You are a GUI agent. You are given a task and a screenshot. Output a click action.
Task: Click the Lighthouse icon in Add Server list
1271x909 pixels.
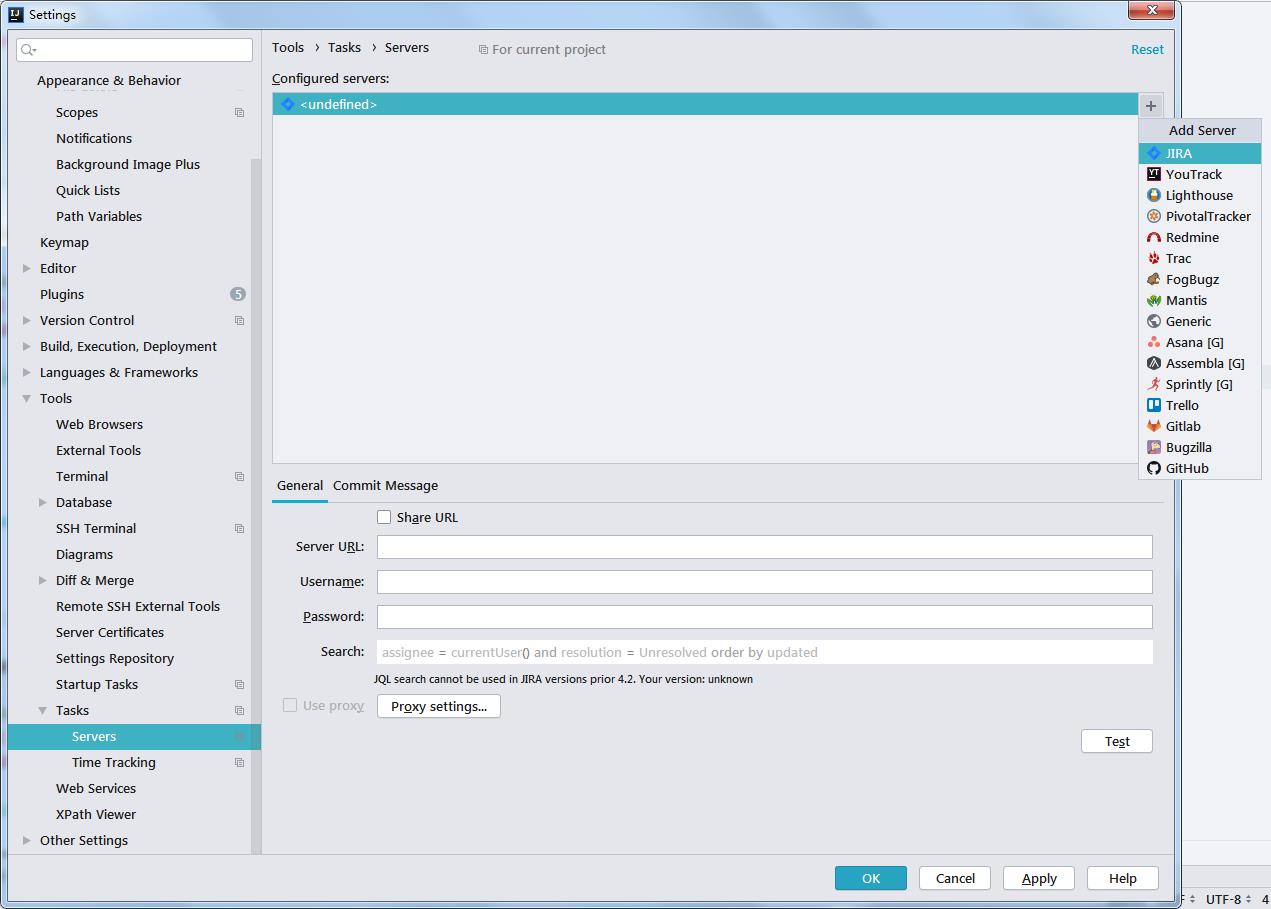coord(1154,195)
